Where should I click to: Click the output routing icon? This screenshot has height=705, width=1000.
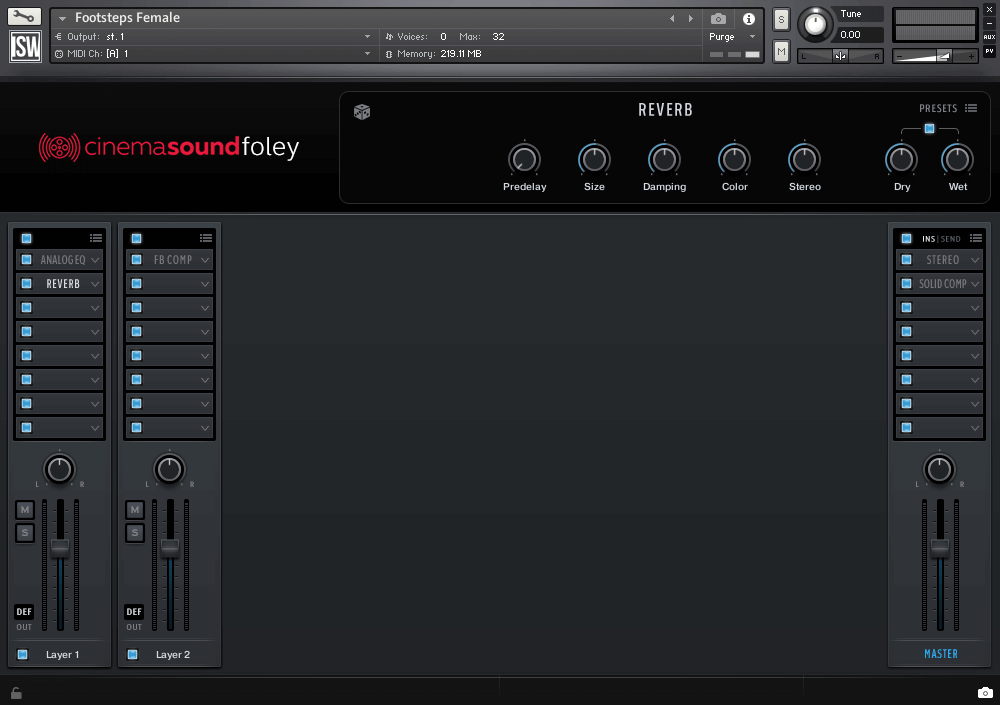point(59,36)
